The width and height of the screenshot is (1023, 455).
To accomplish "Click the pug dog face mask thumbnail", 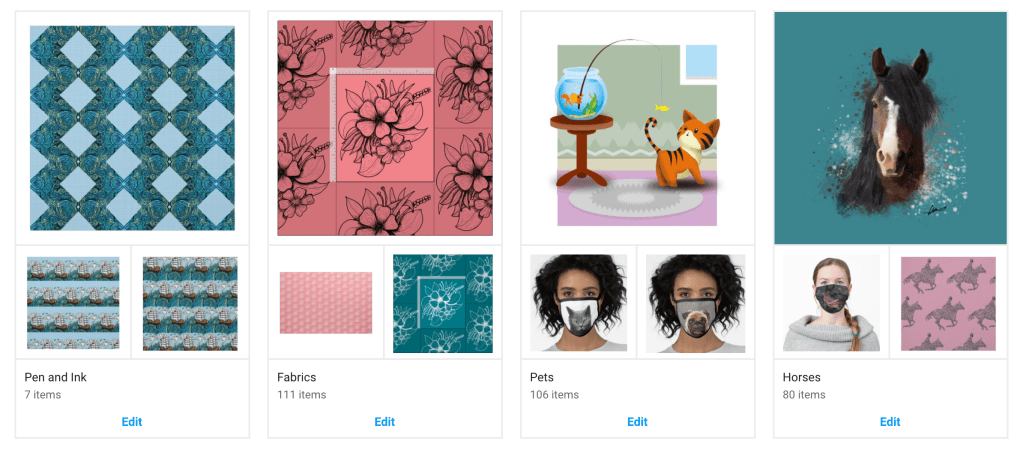I will (695, 303).
